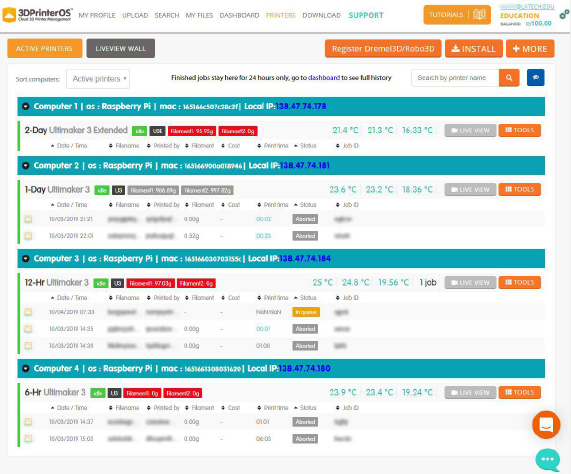Open SEARCH in top navigation

(x=167, y=15)
